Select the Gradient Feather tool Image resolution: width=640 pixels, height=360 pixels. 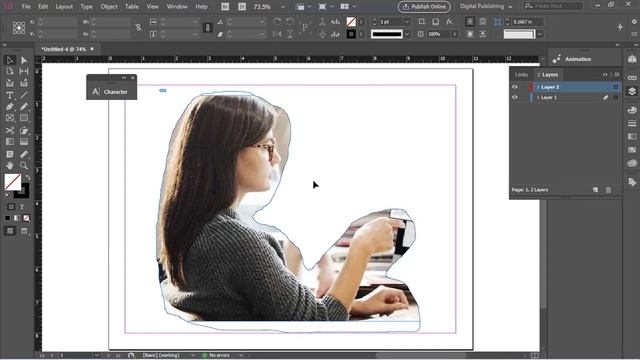click(x=24, y=142)
